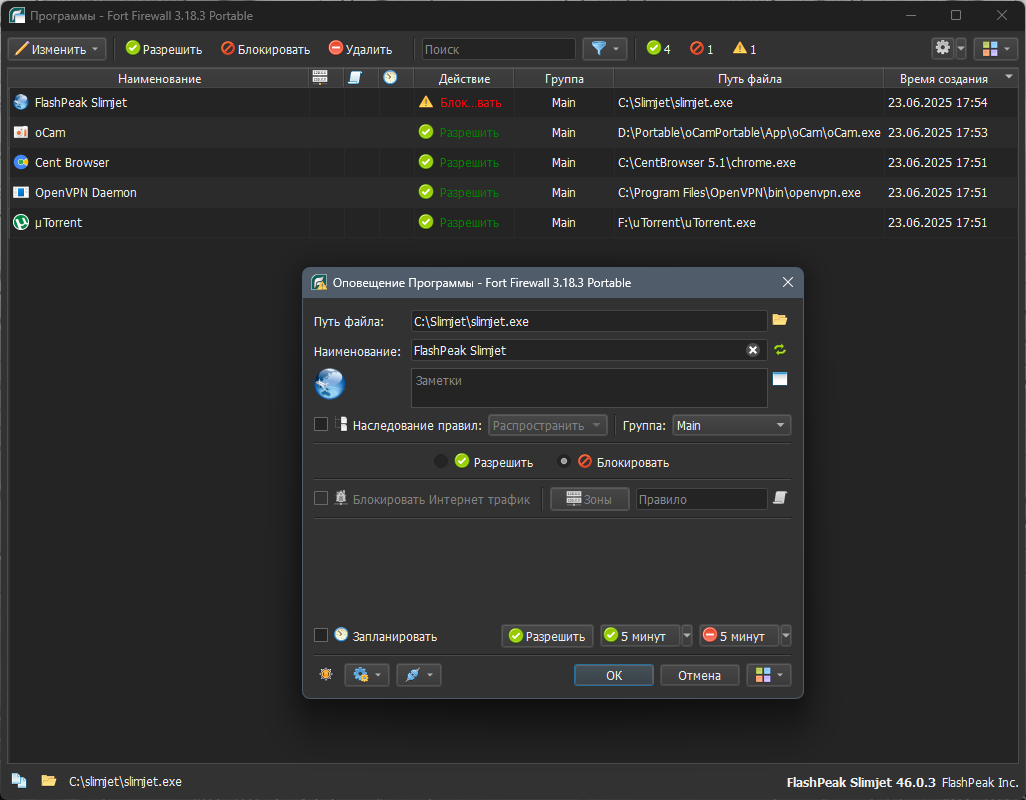Open the Группа Main dropdown
Image resolution: width=1026 pixels, height=800 pixels.
click(732, 425)
